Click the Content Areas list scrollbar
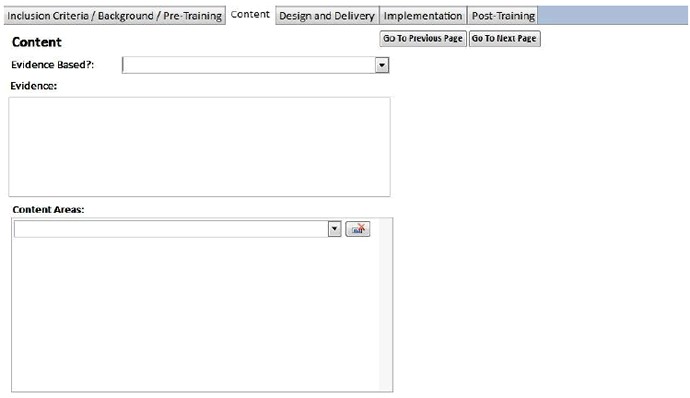 coord(385,305)
